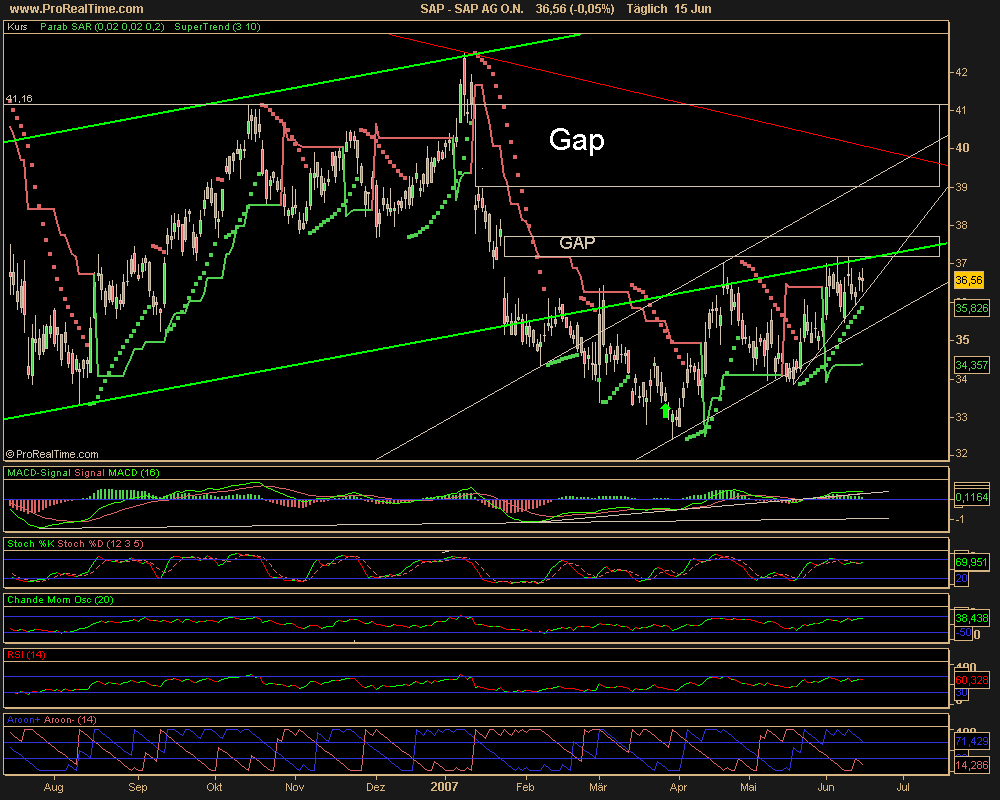Open the Parab SAR (0,02 0,02 0,2) indicator label
The height and width of the screenshot is (800, 1000).
[x=102, y=27]
